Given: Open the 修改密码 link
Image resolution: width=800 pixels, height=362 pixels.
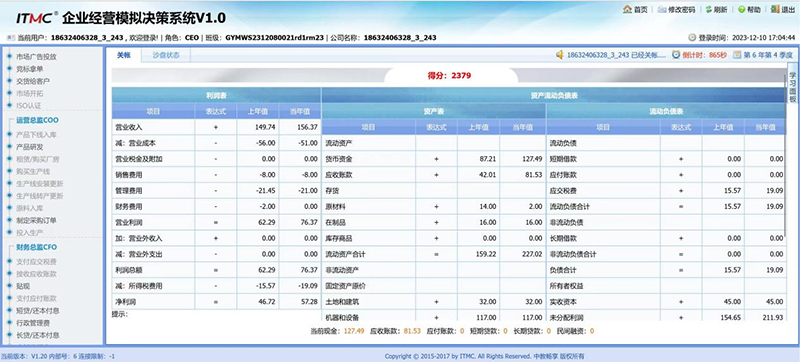Looking at the screenshot, I should point(681,9).
